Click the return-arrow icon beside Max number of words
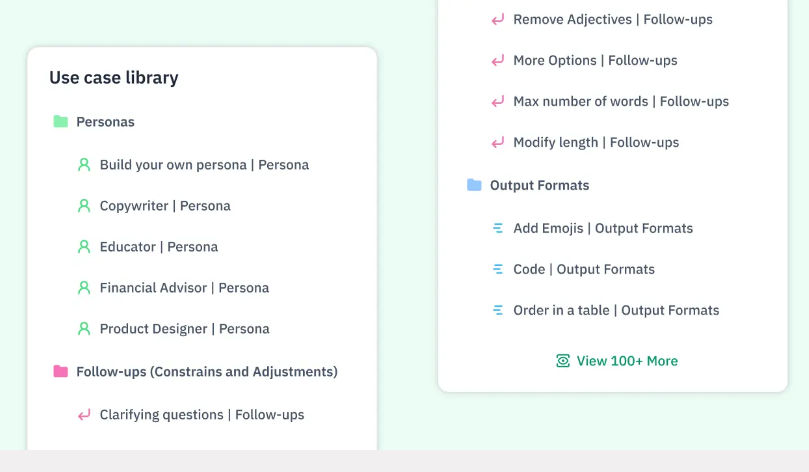 tap(497, 102)
